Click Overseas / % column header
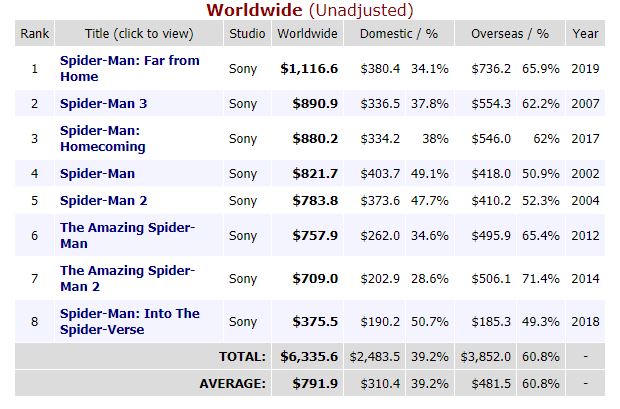 (509, 34)
